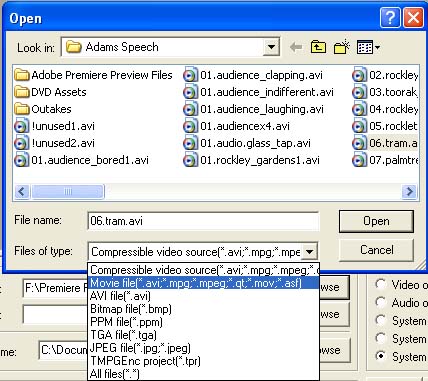
Task: Choose All files(*.*) type option
Action: click(203, 374)
